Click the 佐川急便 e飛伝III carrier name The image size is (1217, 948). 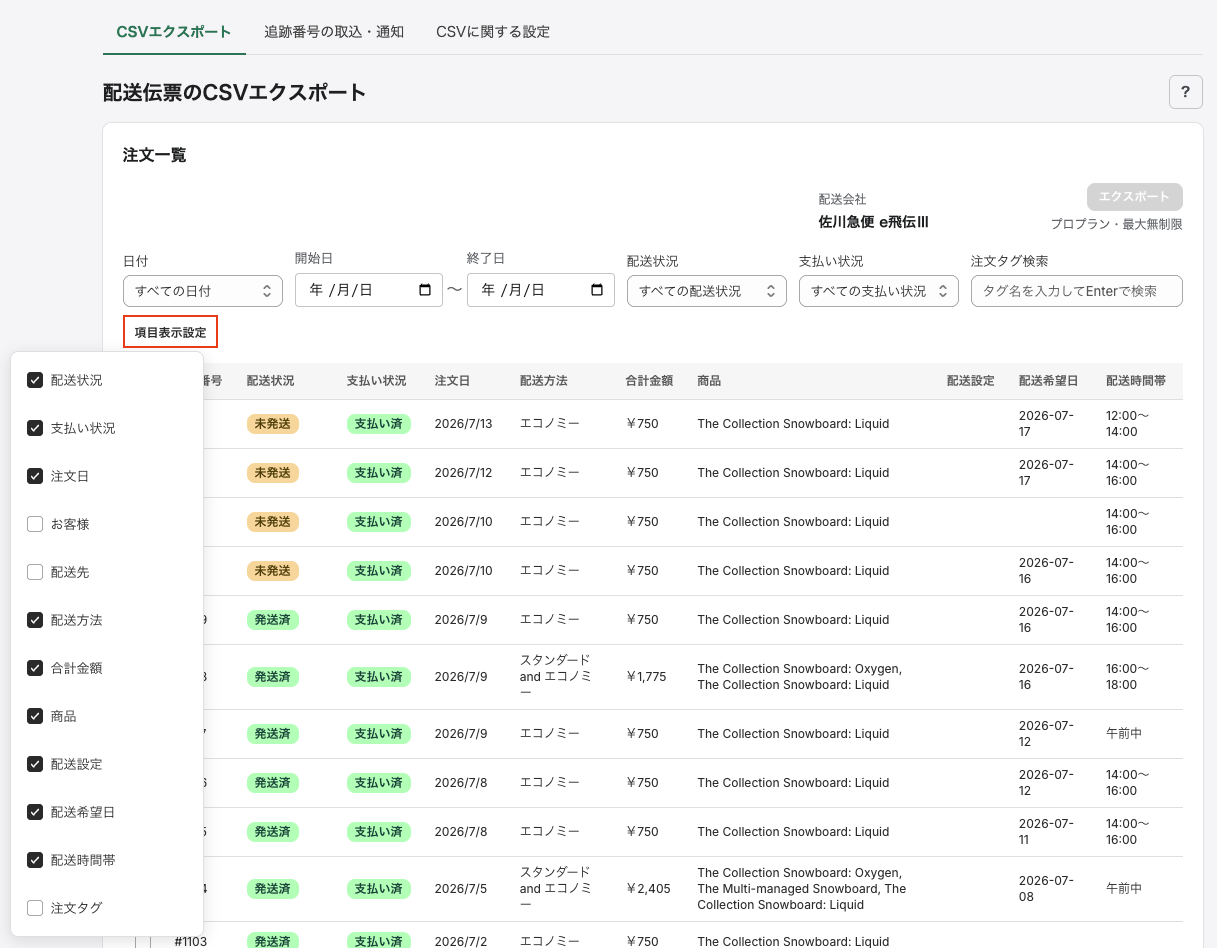pos(873,222)
